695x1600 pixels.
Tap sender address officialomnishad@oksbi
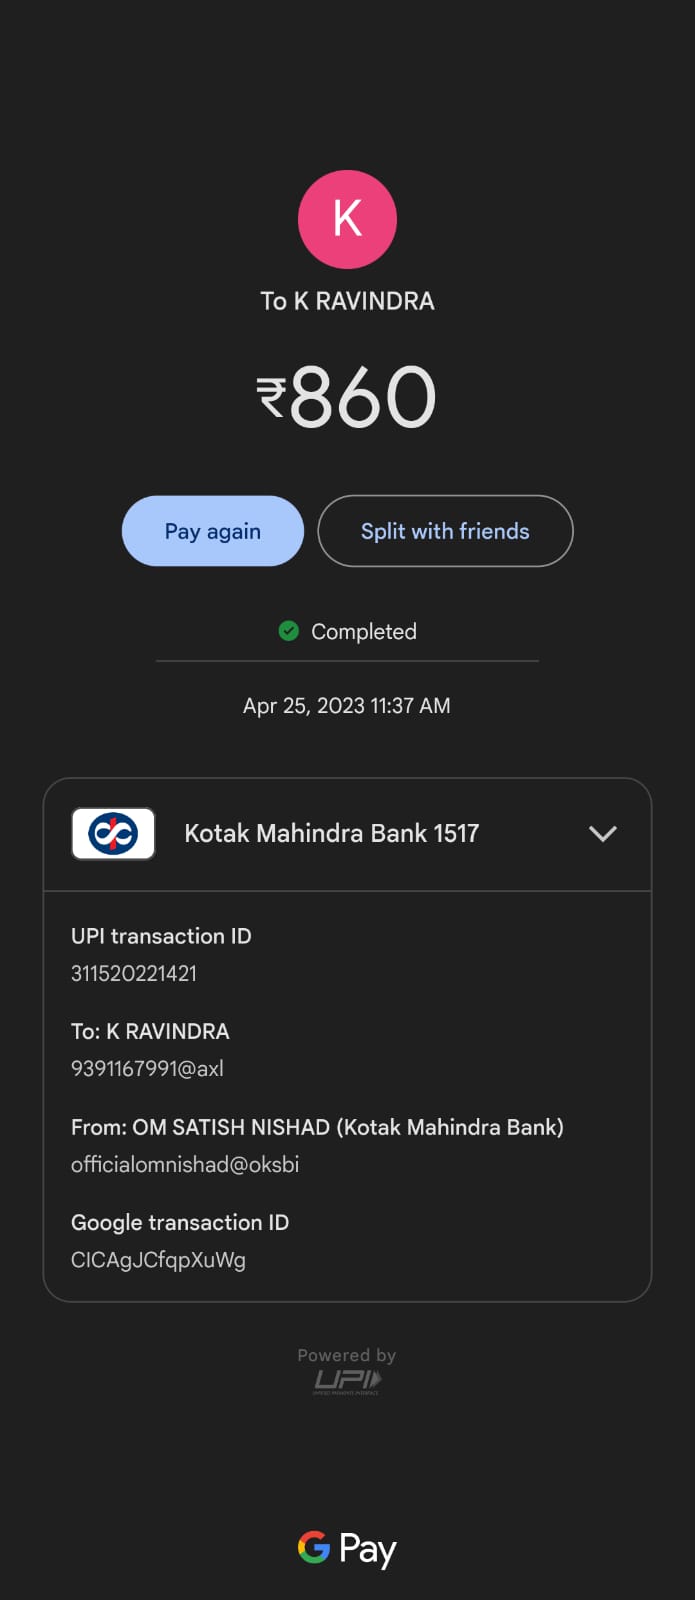click(x=185, y=1164)
